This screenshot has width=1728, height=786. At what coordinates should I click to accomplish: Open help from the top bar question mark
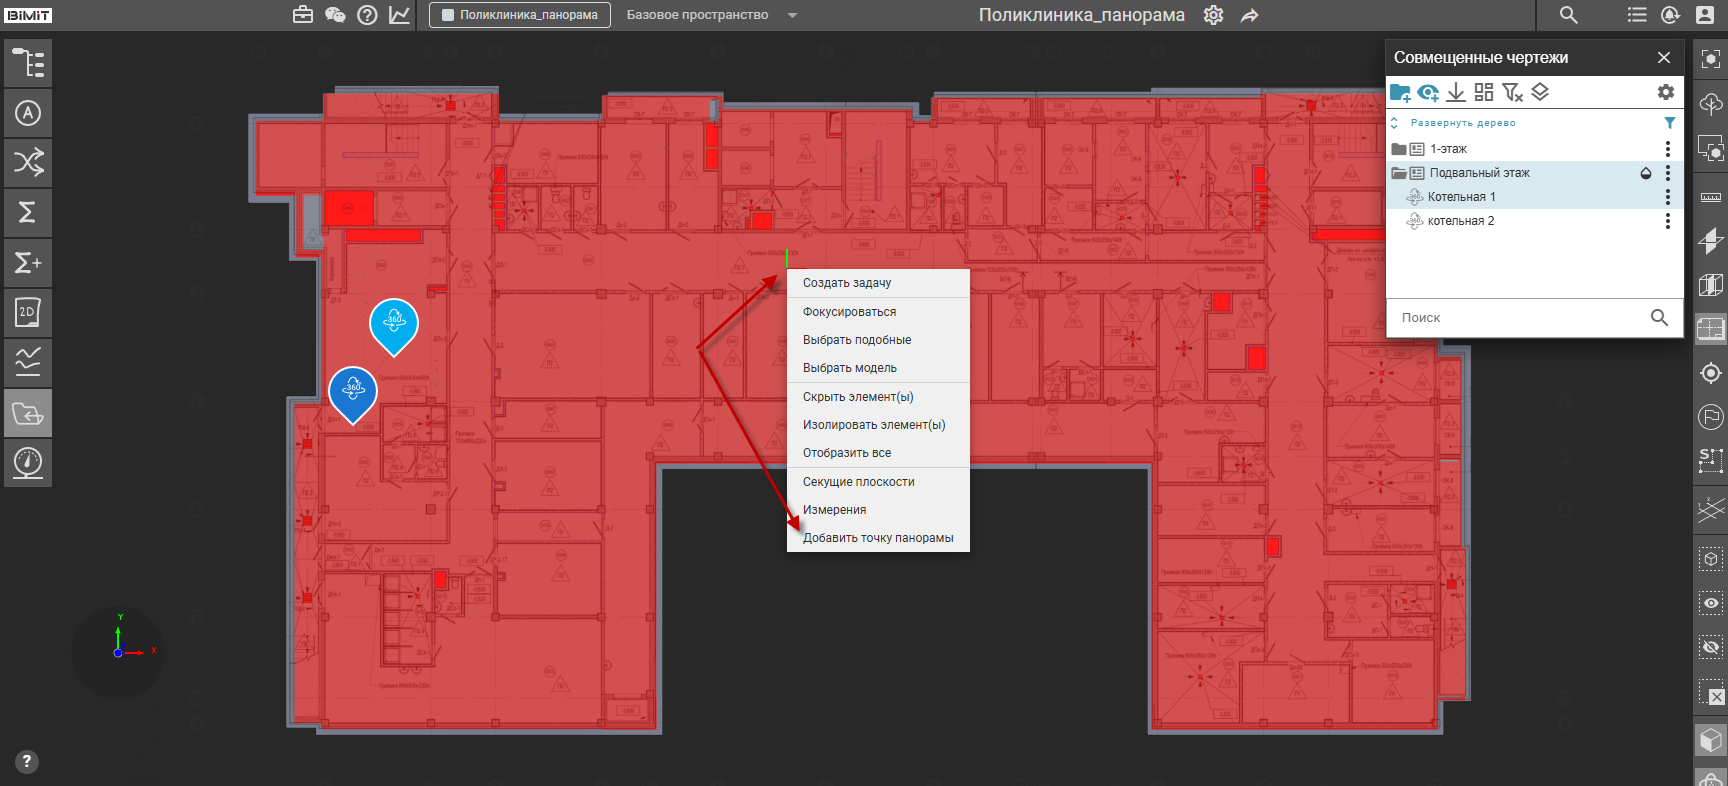click(x=367, y=15)
